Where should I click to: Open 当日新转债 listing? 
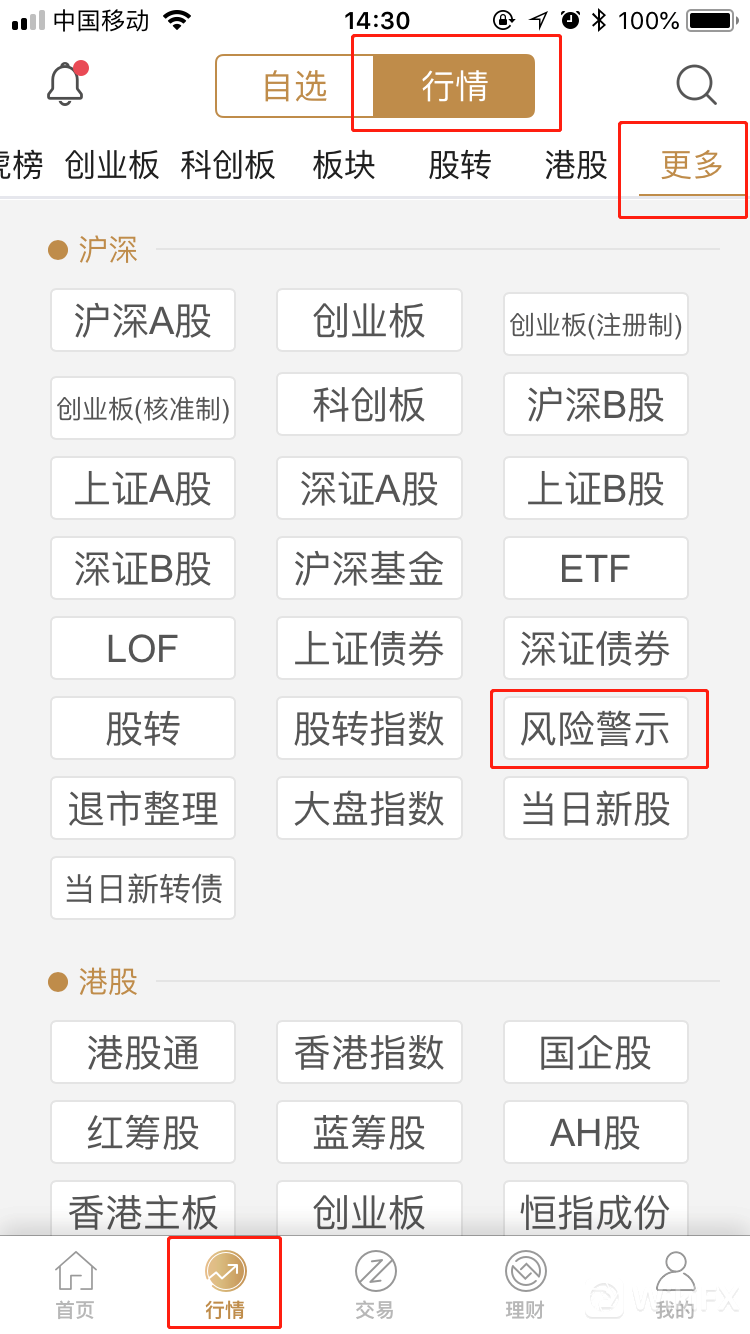(143, 888)
